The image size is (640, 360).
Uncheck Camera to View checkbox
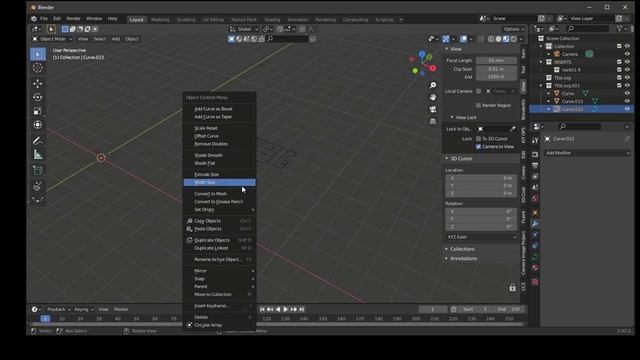[x=478, y=147]
